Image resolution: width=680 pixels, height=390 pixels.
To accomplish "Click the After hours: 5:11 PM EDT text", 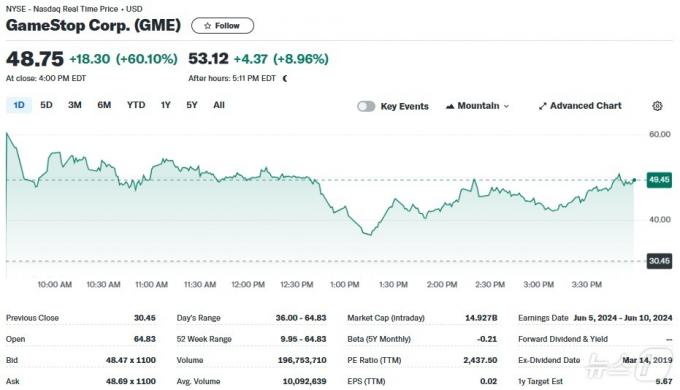I will (x=232, y=78).
